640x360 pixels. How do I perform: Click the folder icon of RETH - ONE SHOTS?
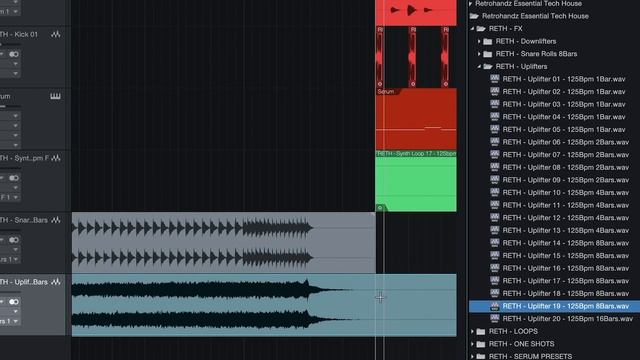click(x=481, y=344)
